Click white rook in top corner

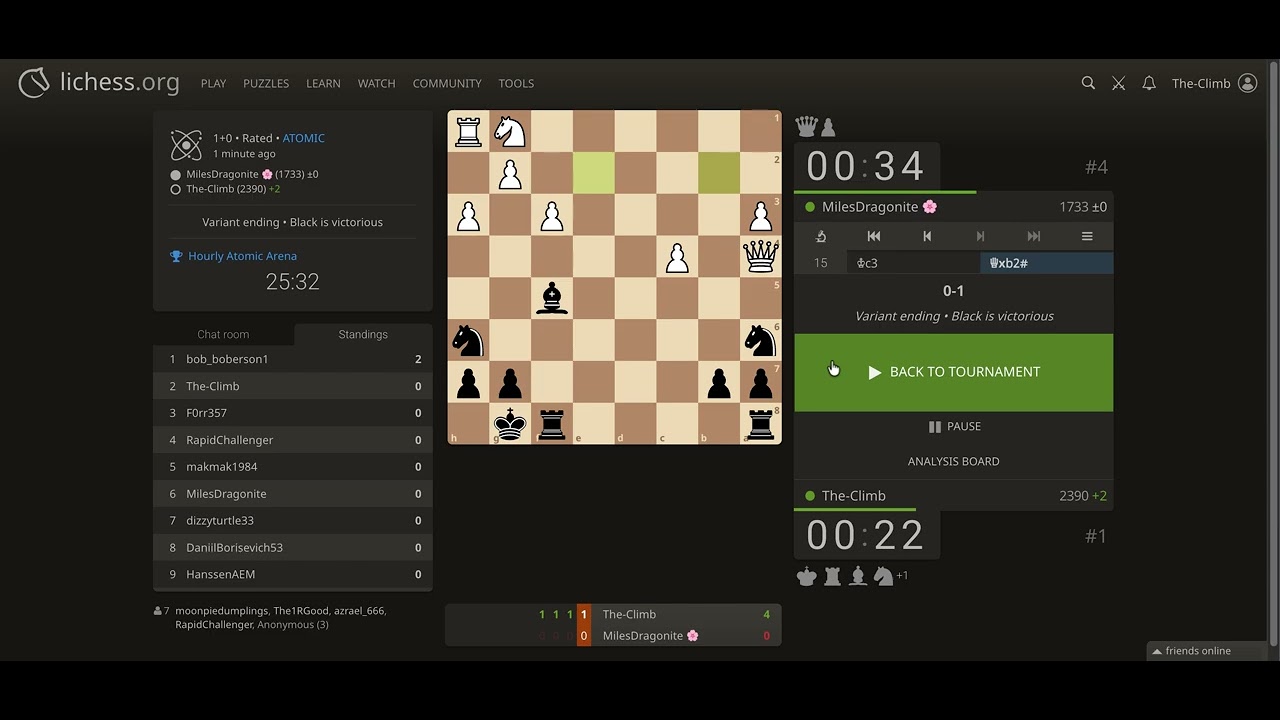click(468, 131)
